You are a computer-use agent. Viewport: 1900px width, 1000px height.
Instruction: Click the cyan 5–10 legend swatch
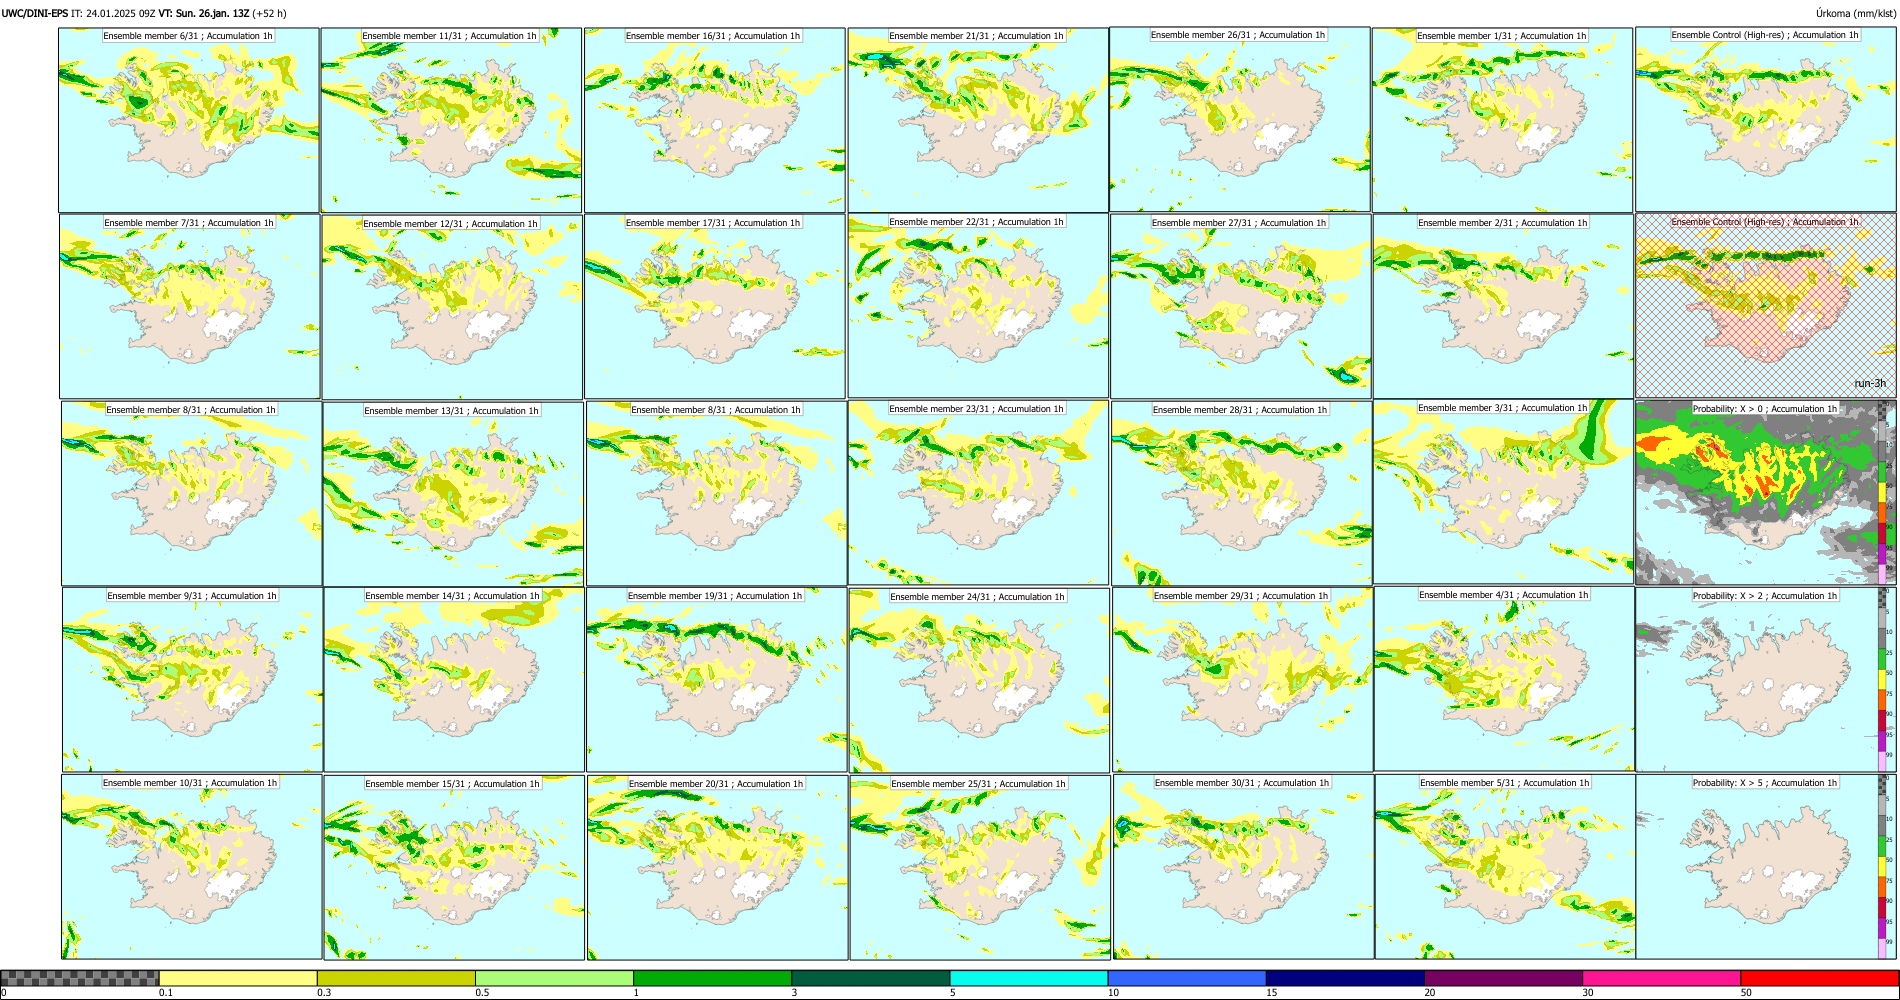1029,978
